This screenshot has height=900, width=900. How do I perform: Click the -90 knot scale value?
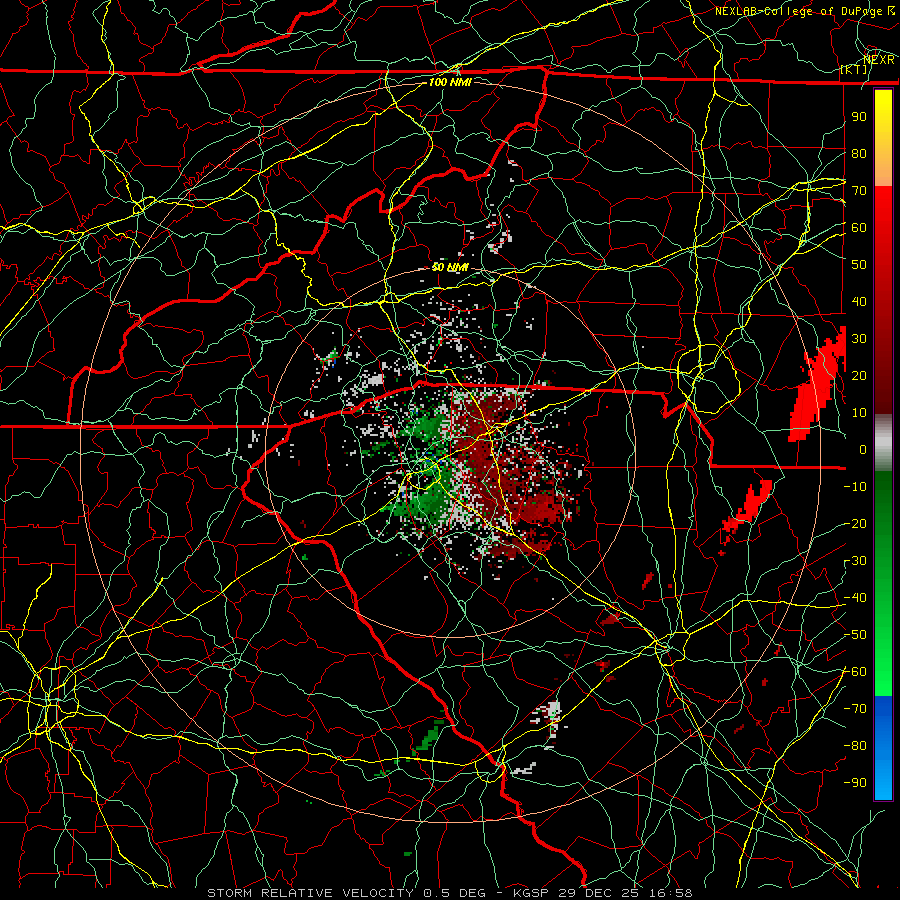click(x=855, y=783)
